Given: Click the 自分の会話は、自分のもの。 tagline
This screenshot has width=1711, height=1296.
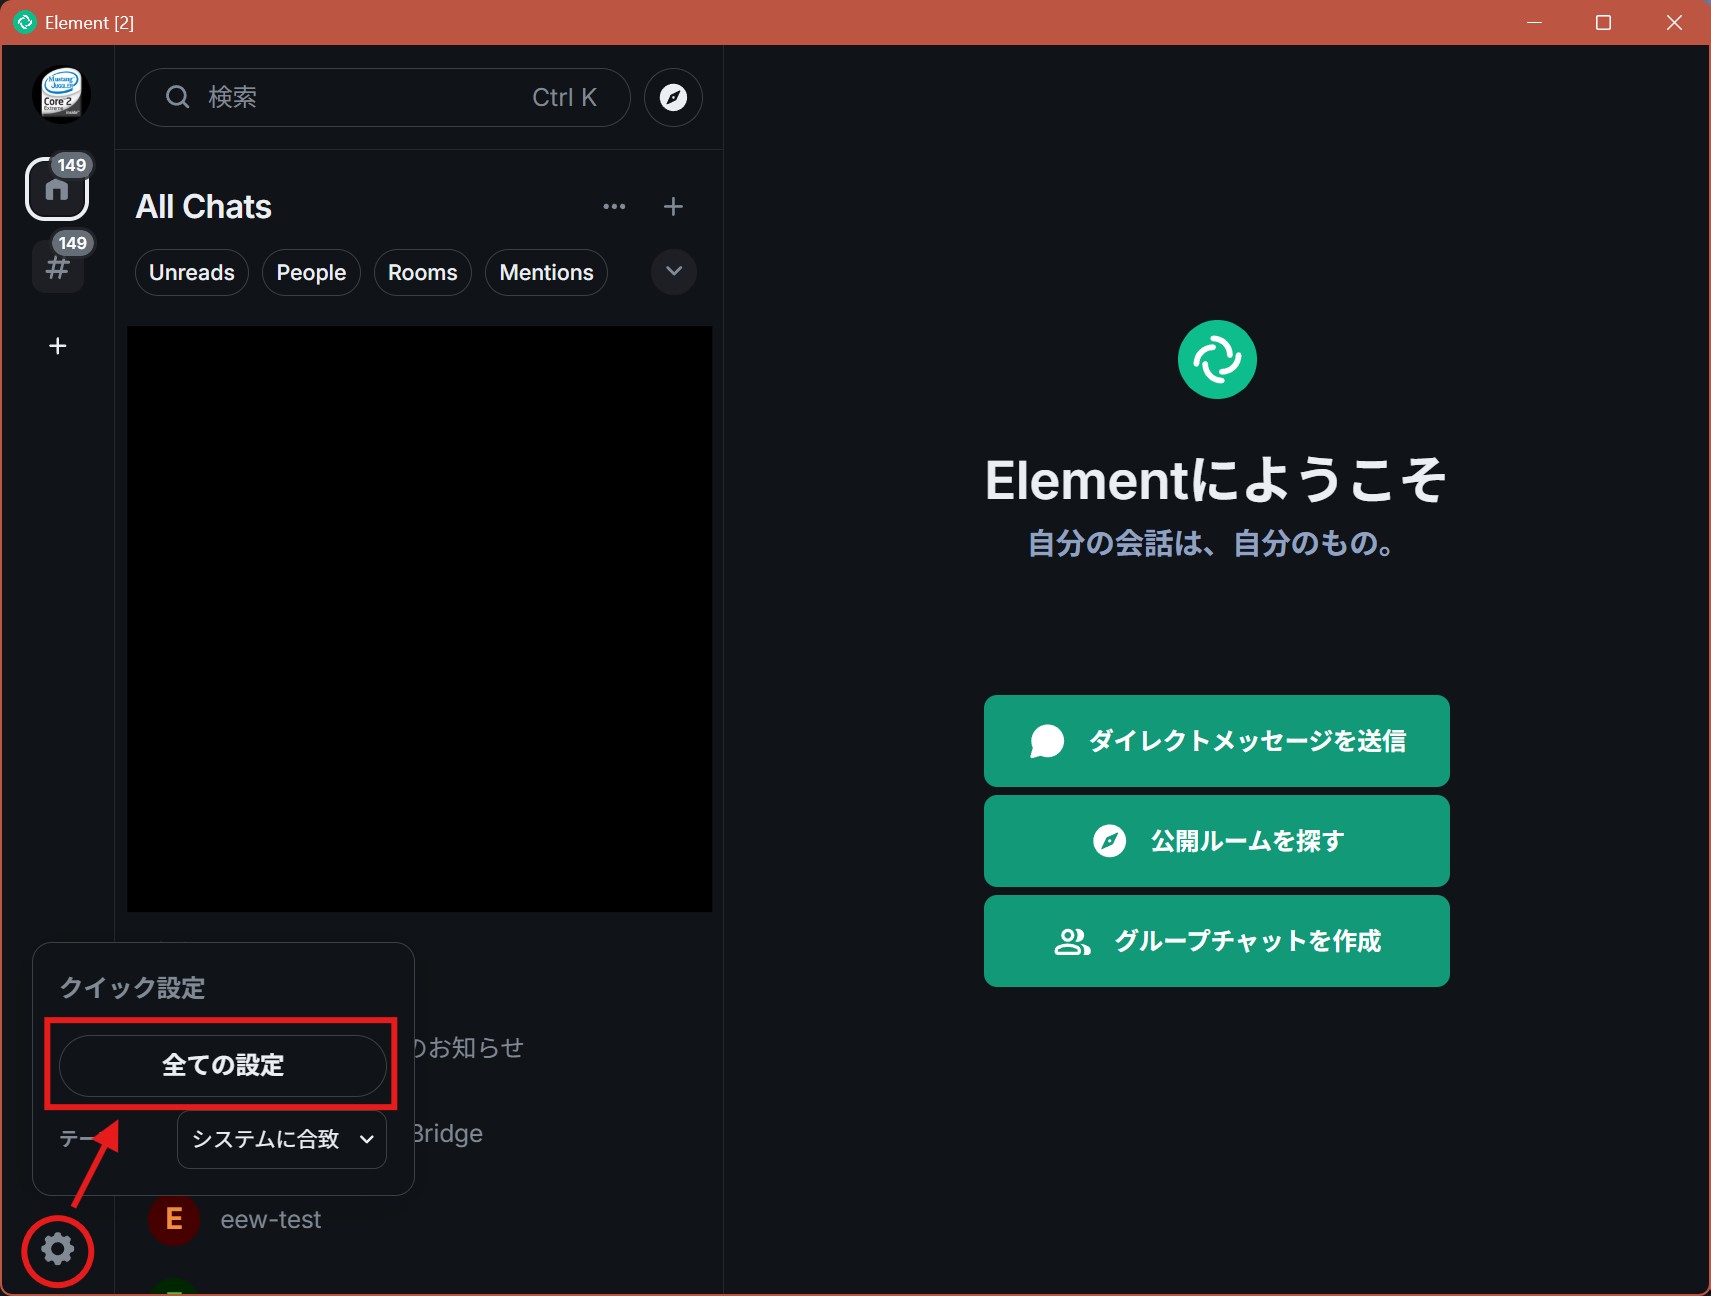Looking at the screenshot, I should (x=1212, y=544).
